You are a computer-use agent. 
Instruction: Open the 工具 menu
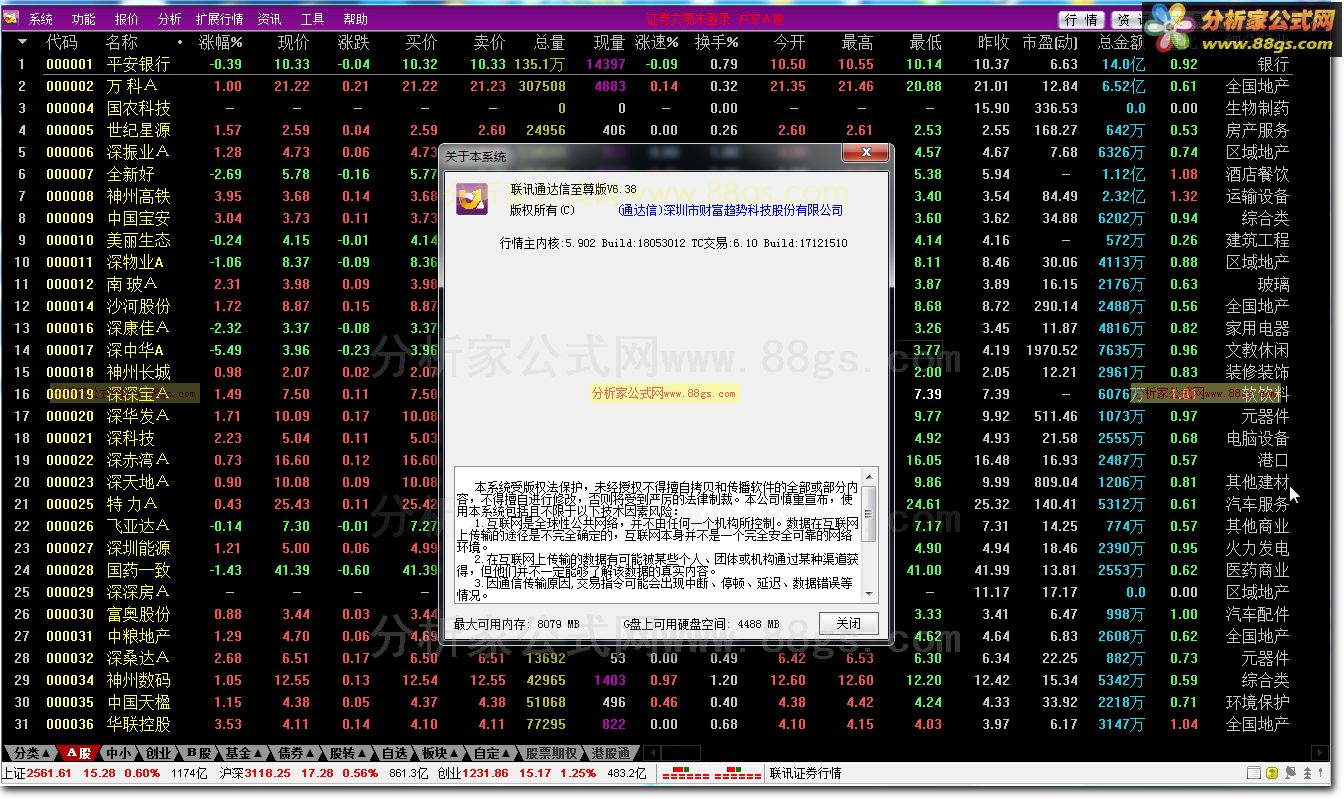tap(312, 19)
